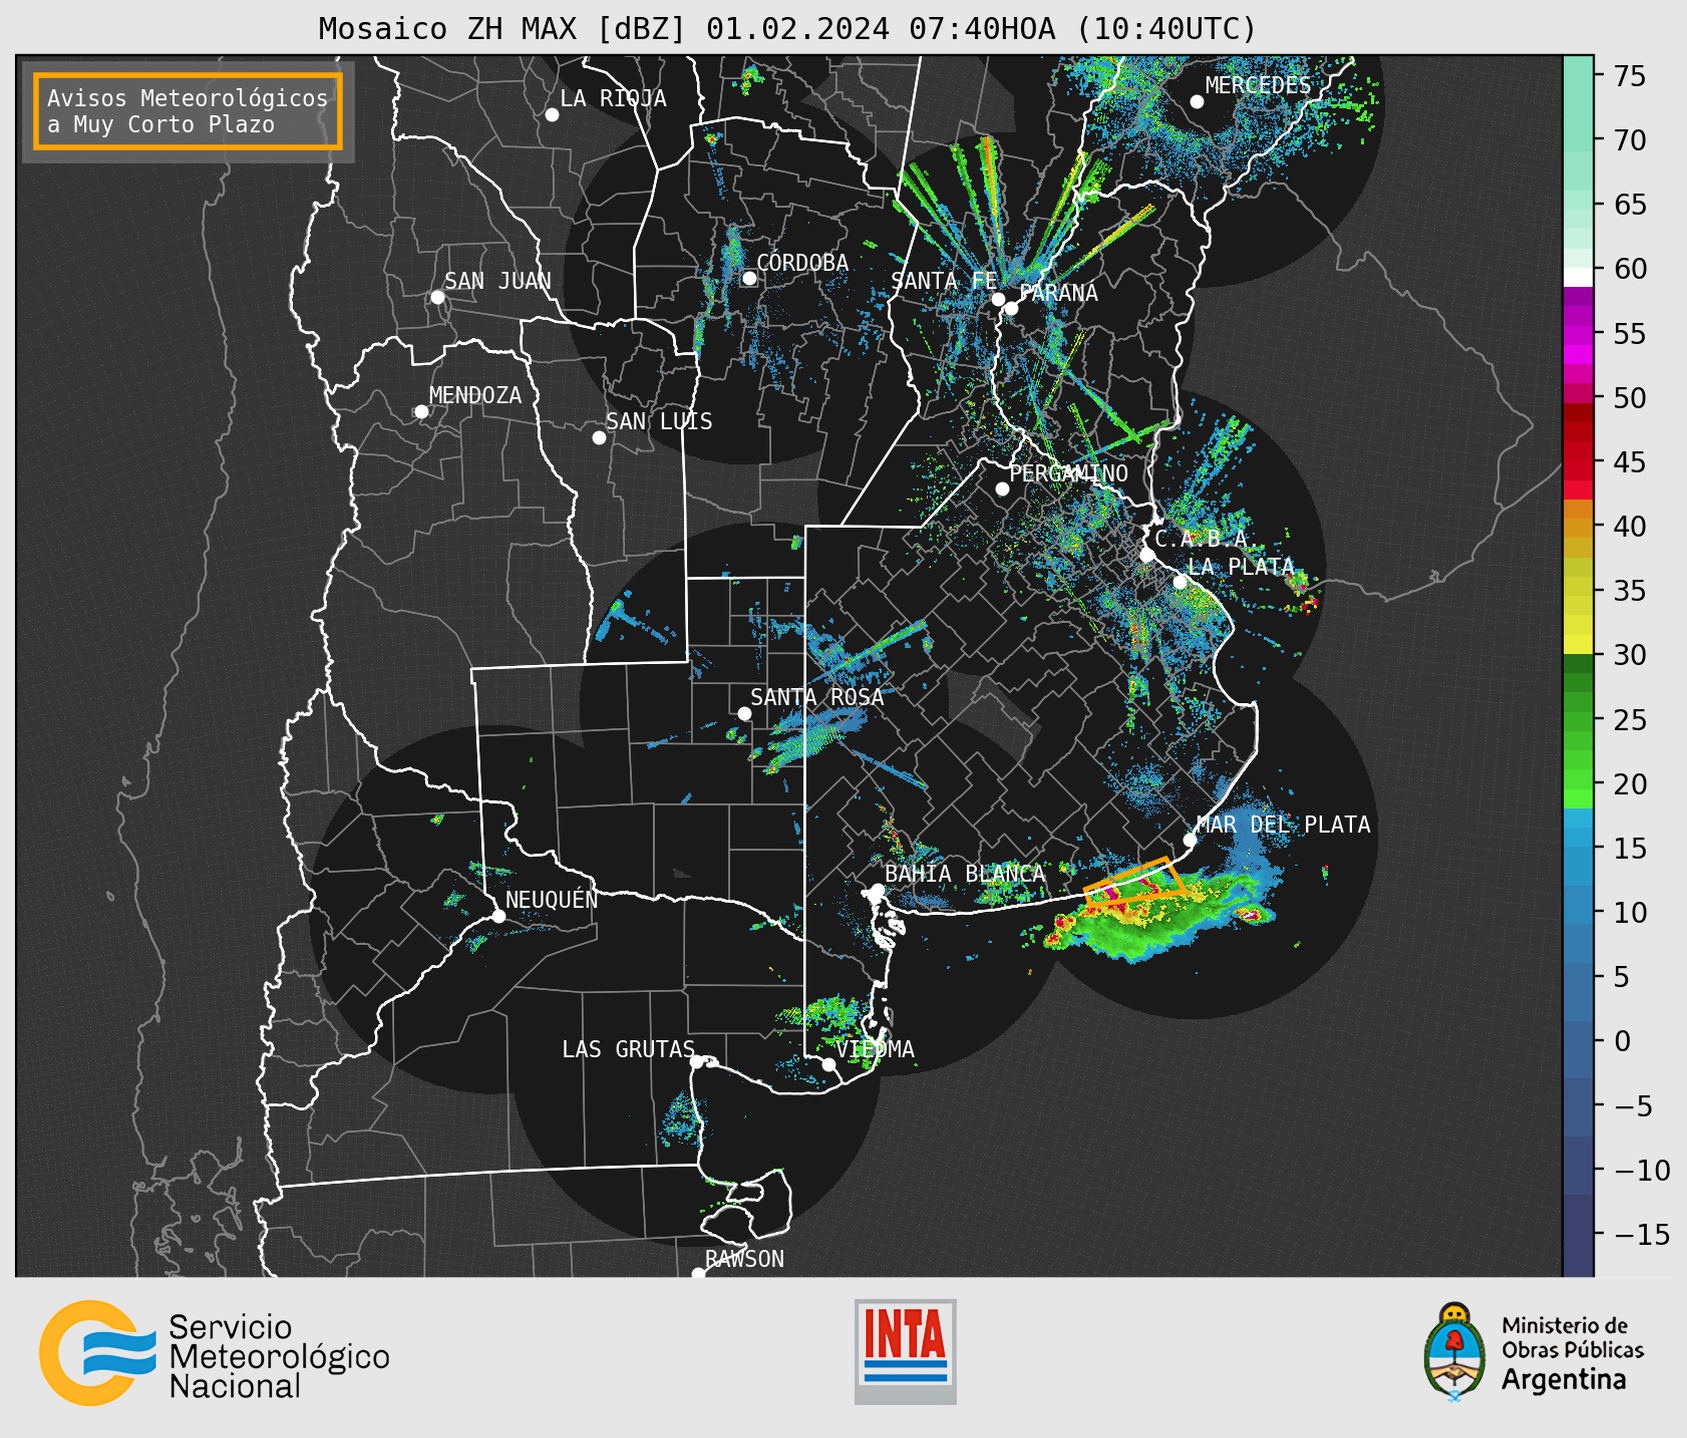Click the SANTA ROSA label text
This screenshot has width=1687, height=1438.
pos(817,697)
